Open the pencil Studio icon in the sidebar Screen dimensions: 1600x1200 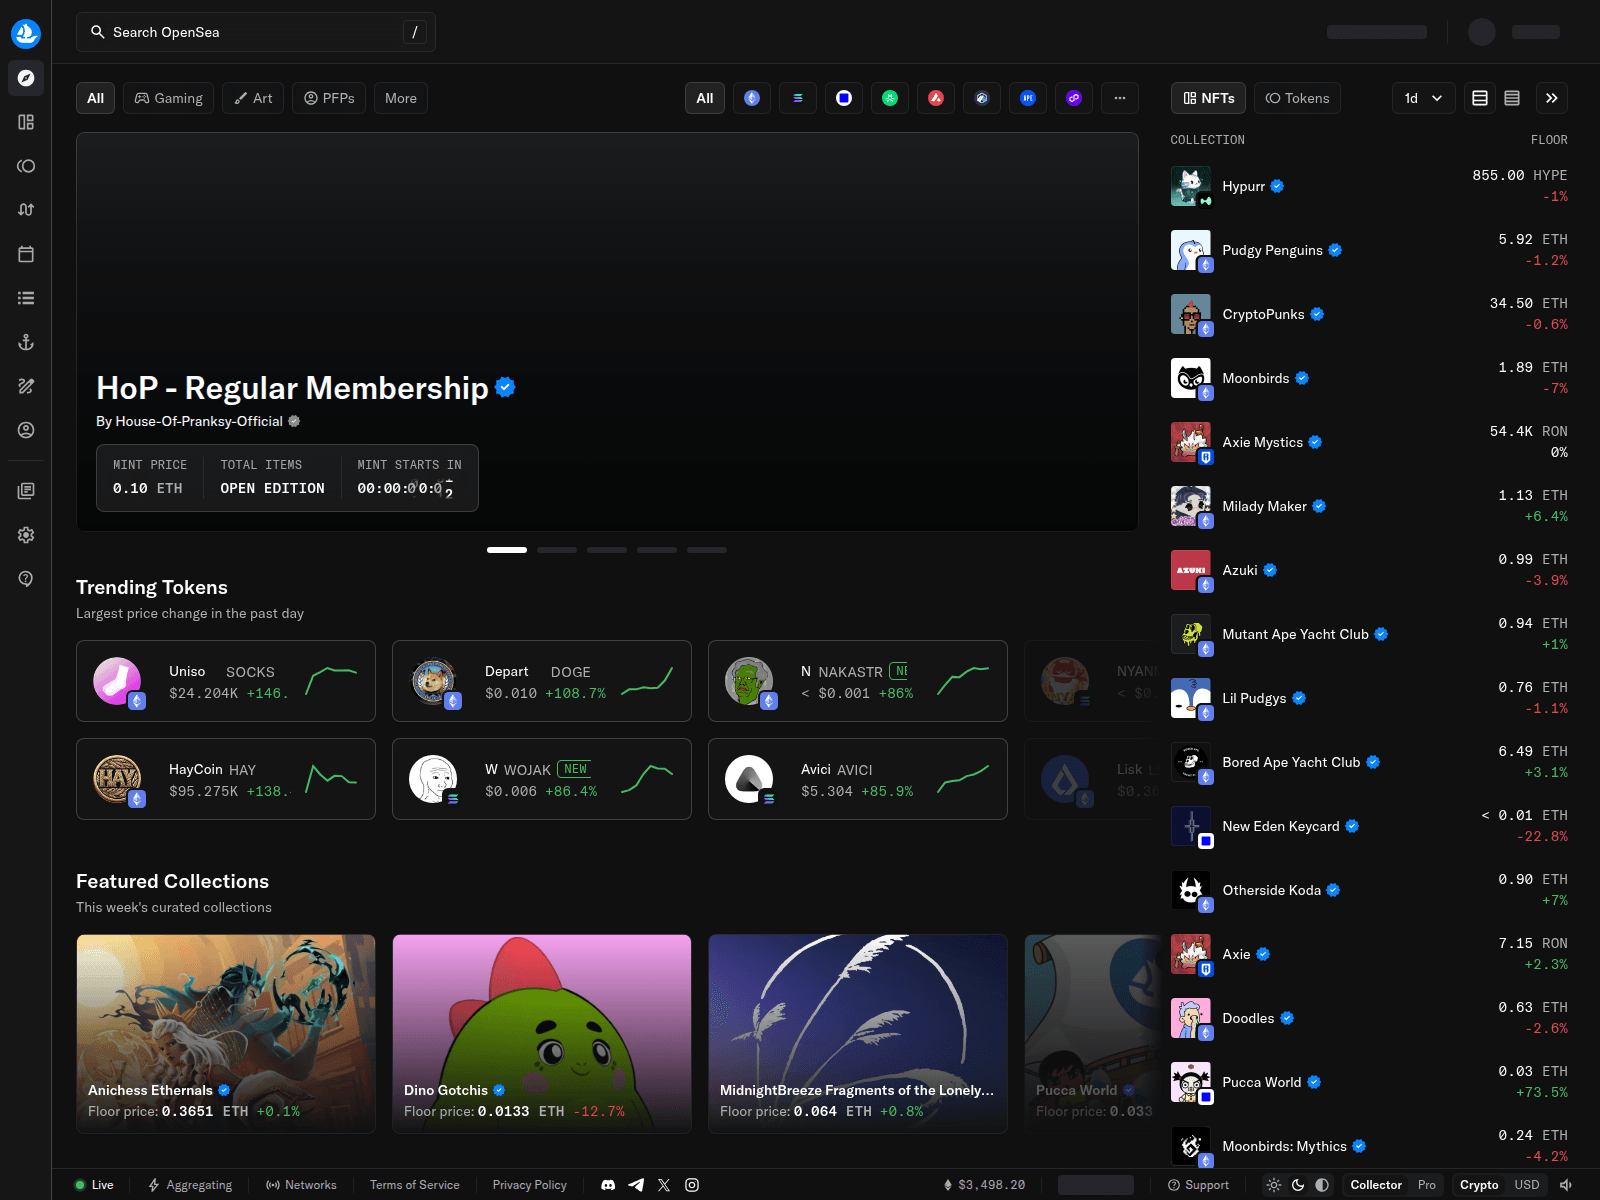tap(26, 386)
